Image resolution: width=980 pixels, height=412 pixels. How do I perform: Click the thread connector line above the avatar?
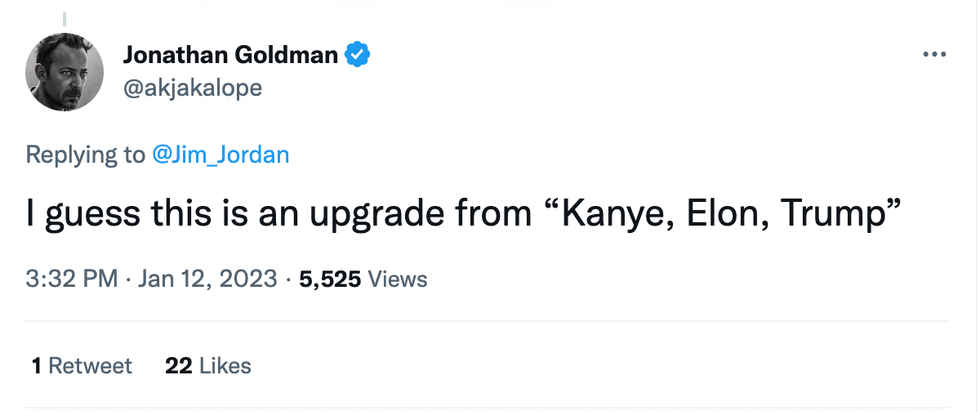coord(65,17)
